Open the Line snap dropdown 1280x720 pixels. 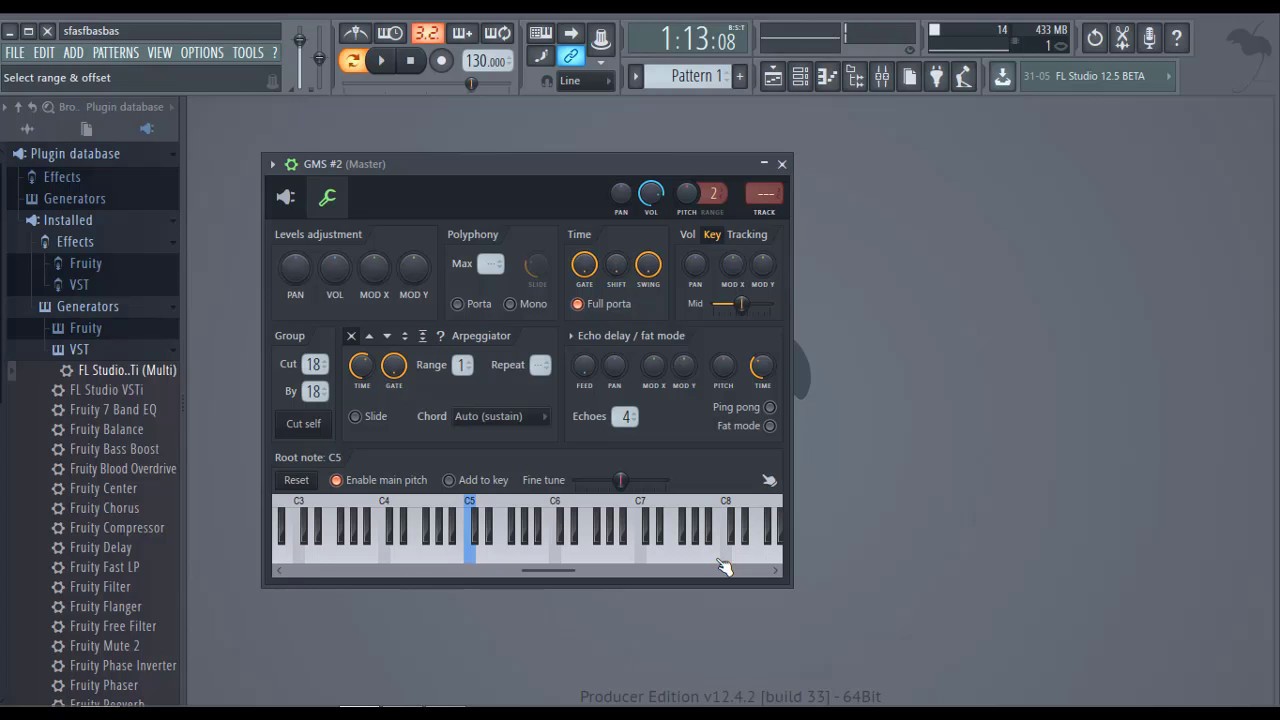click(585, 81)
